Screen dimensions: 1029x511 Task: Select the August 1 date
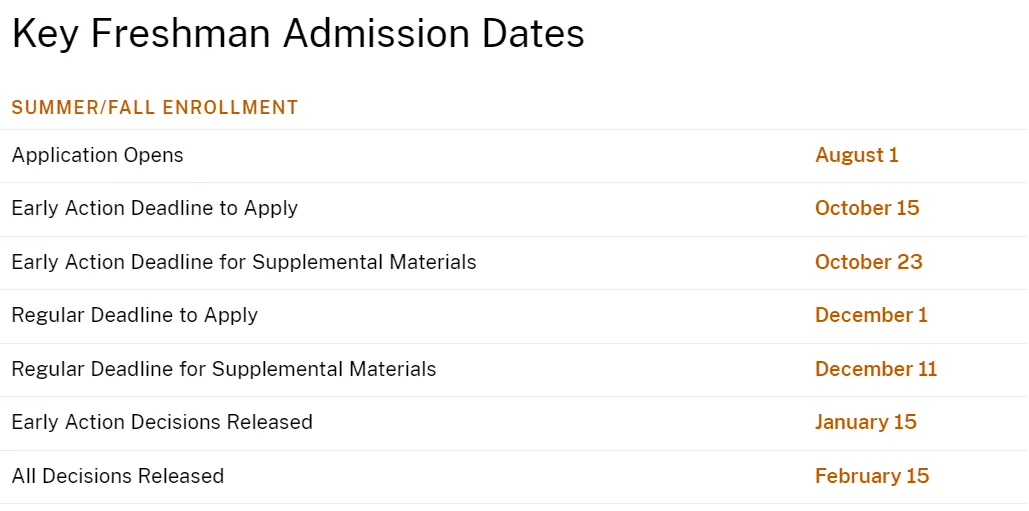pos(856,155)
